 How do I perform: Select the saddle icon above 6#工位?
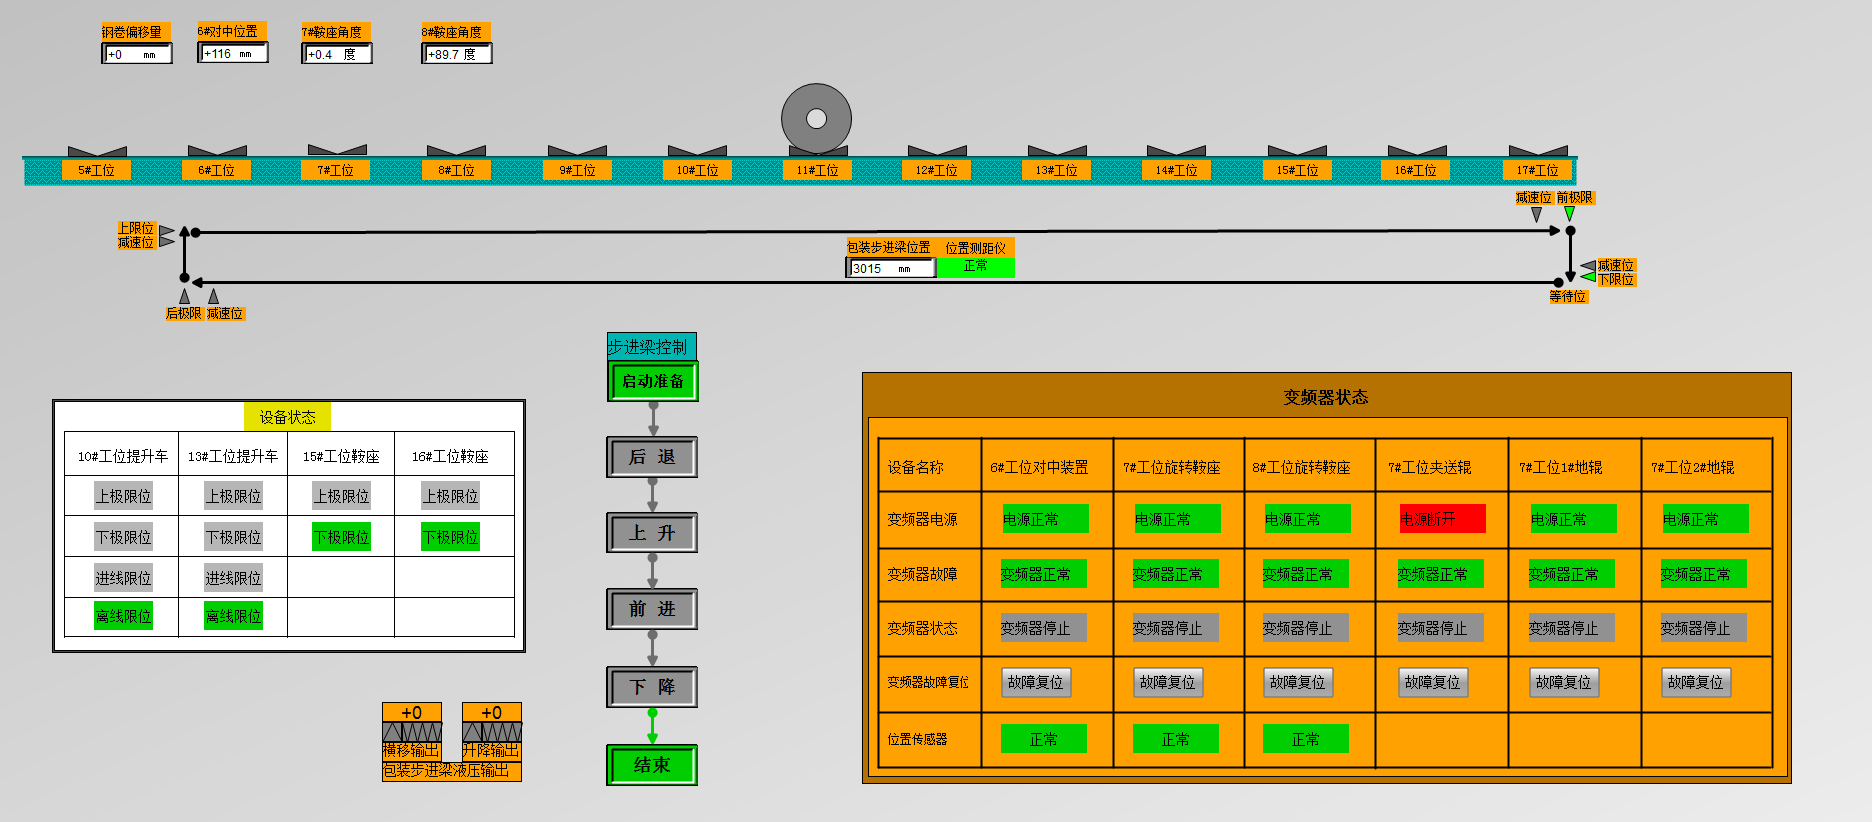[217, 151]
